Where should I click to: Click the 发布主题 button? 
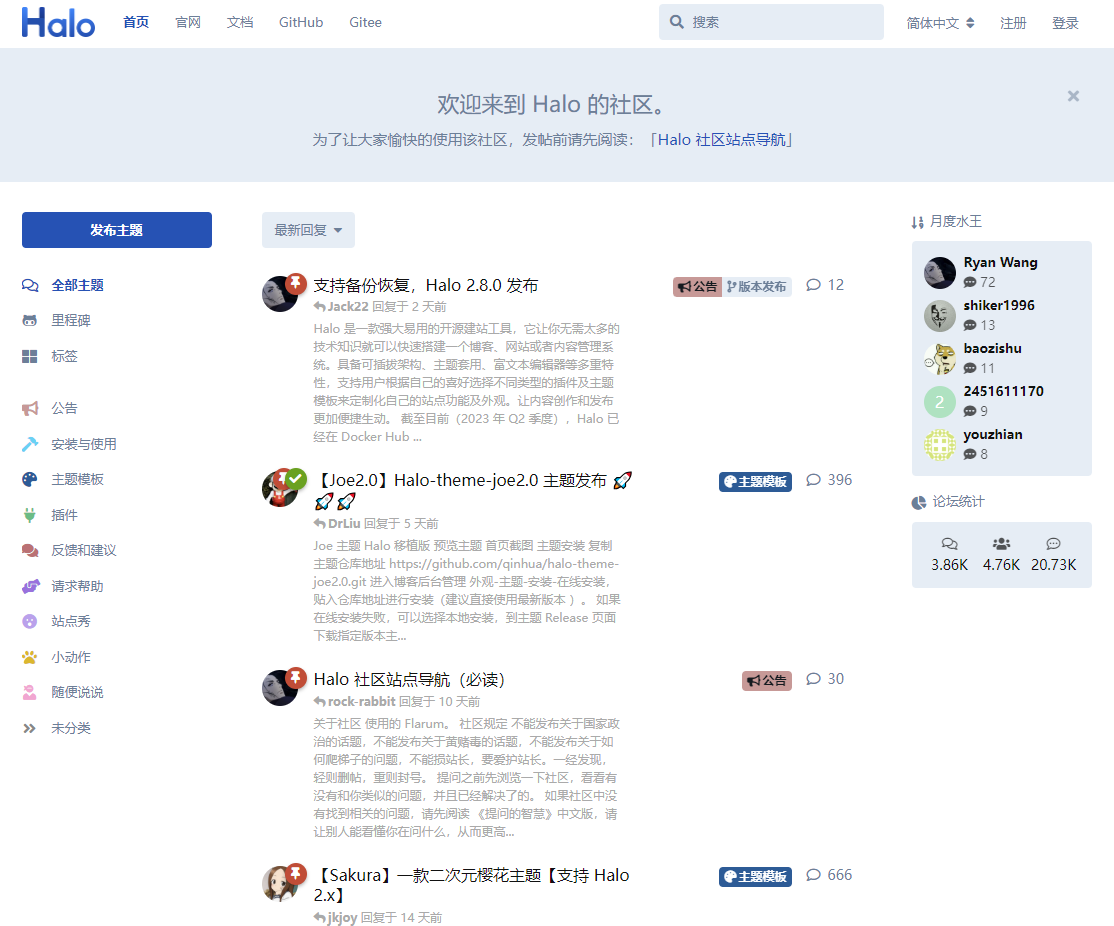(116, 230)
